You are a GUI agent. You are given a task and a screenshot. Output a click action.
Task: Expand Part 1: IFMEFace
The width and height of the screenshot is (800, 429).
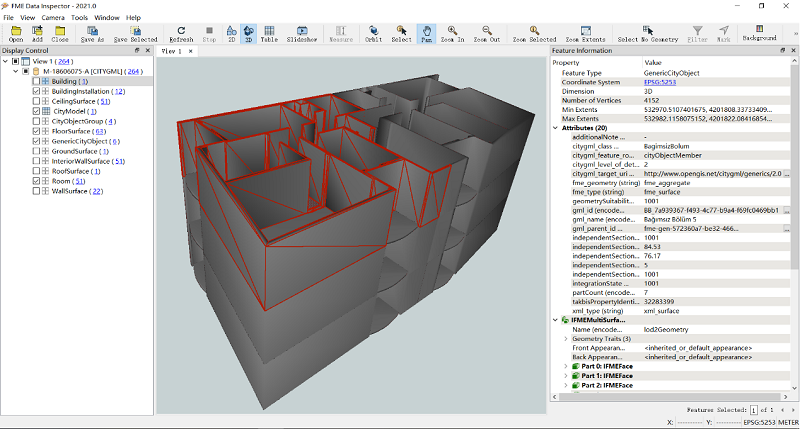(x=566, y=376)
